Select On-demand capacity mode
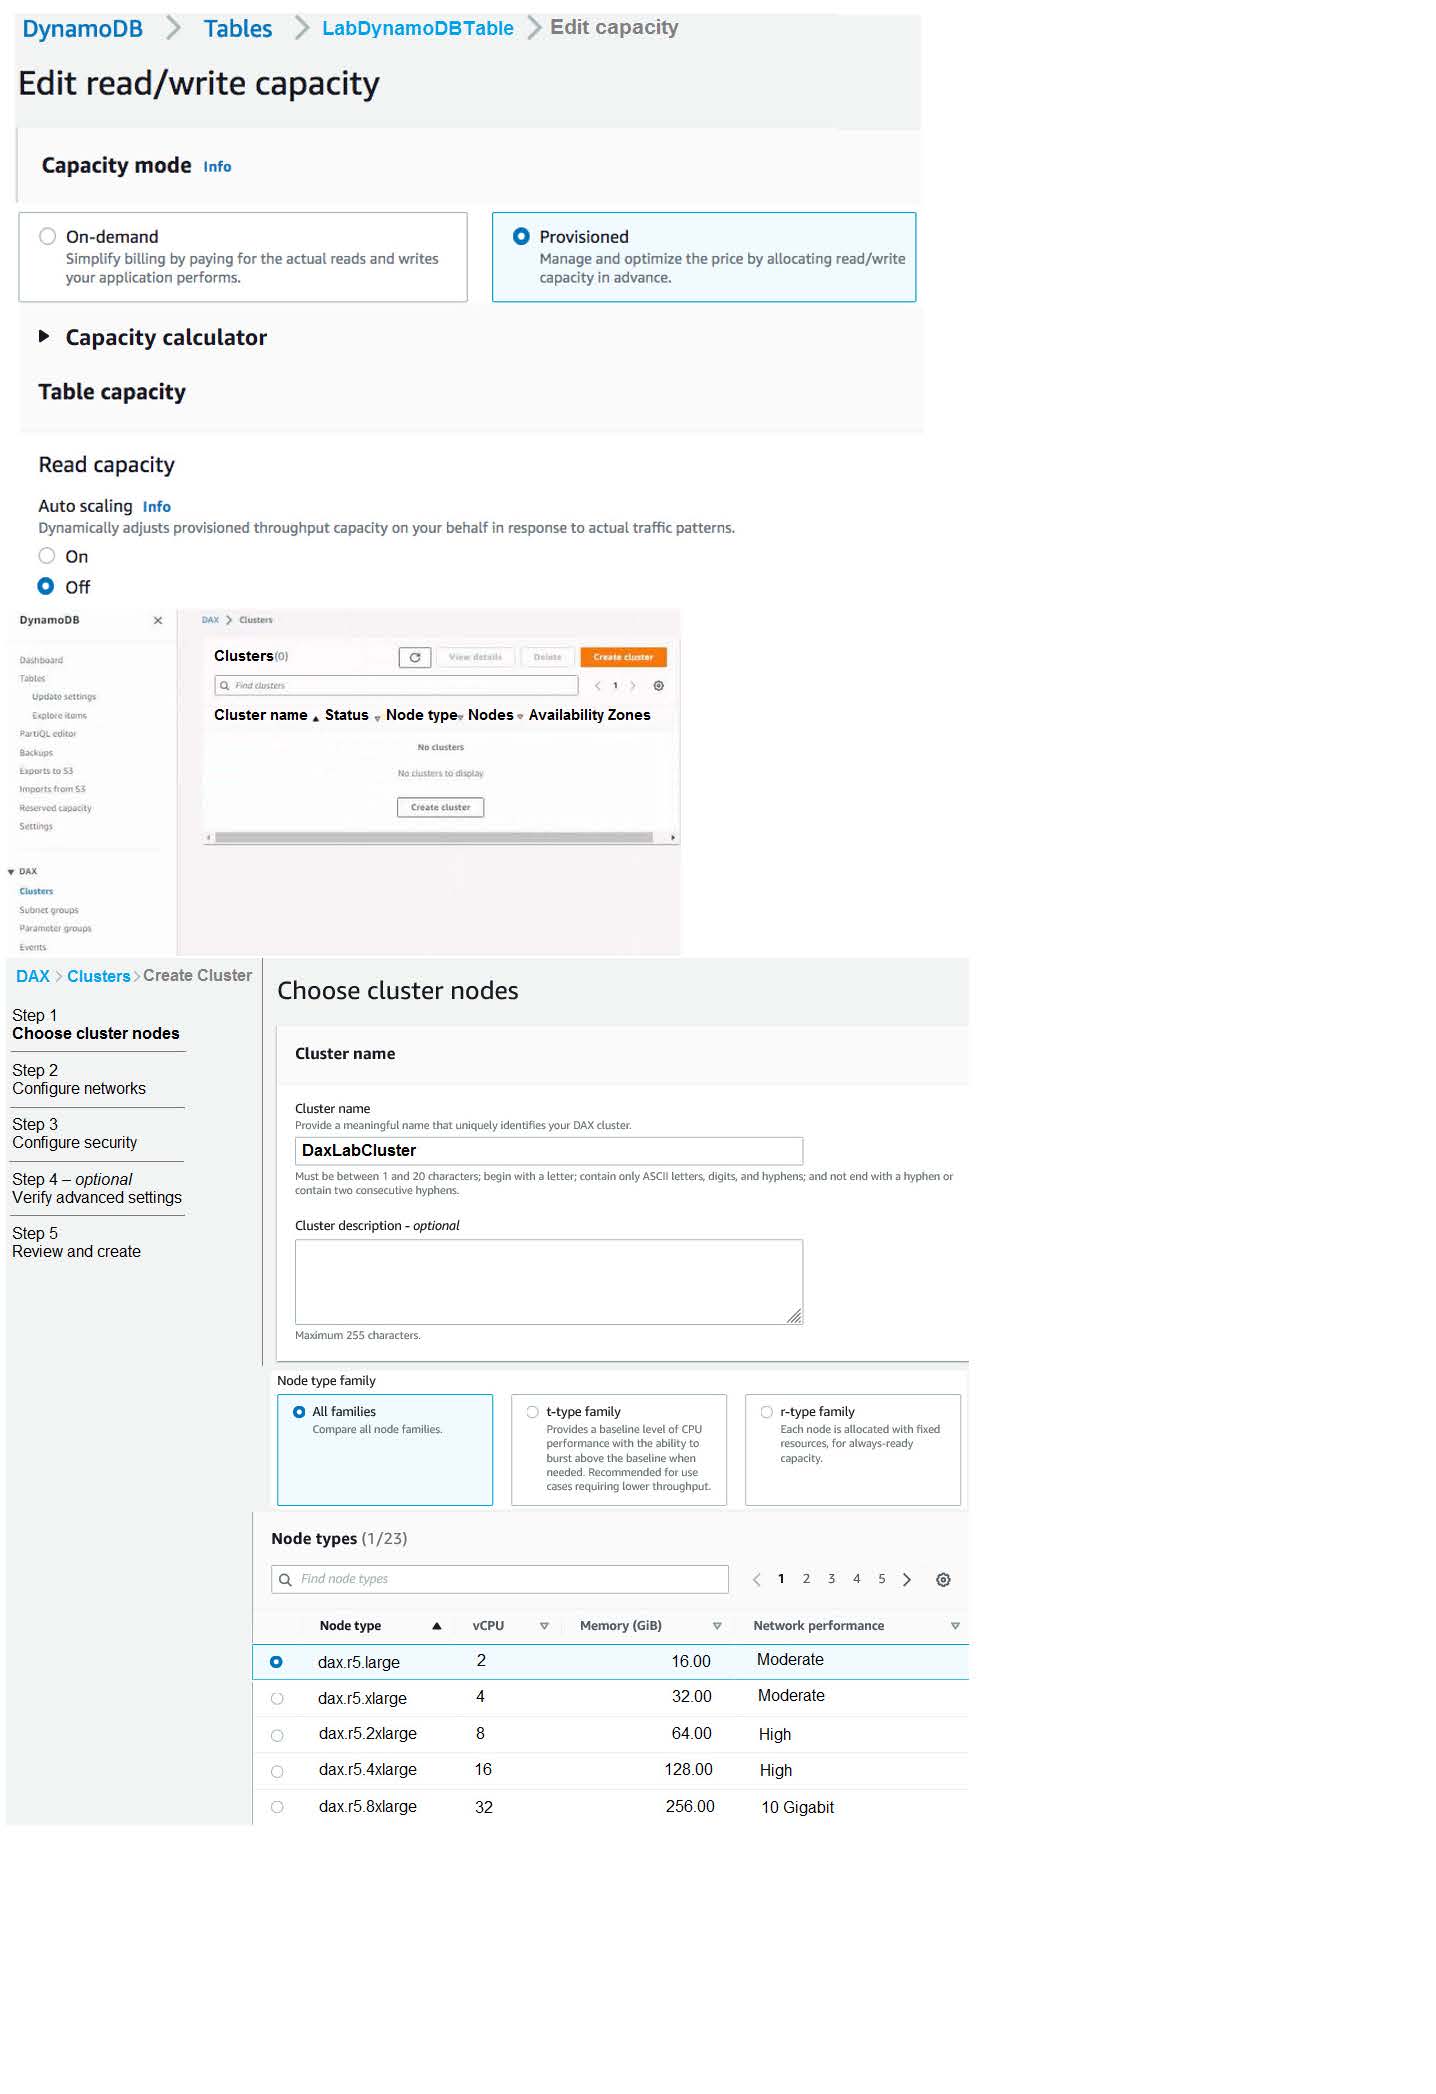The image size is (1436, 2094). coord(47,237)
